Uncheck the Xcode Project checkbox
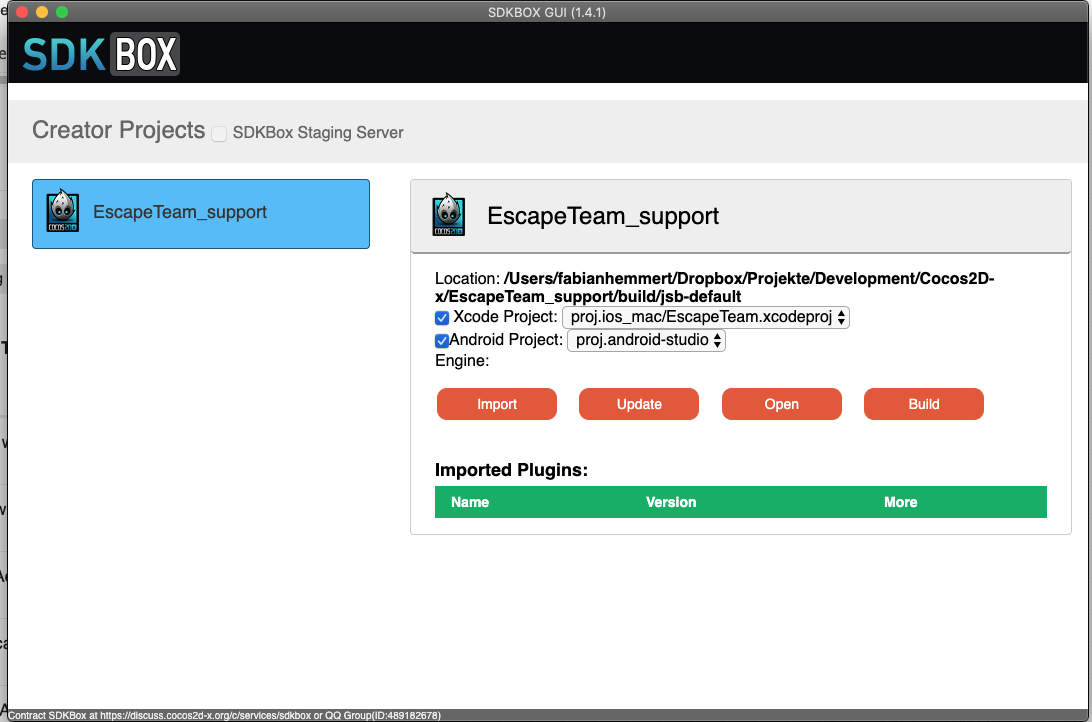Image resolution: width=1092 pixels, height=722 pixels. (442, 318)
